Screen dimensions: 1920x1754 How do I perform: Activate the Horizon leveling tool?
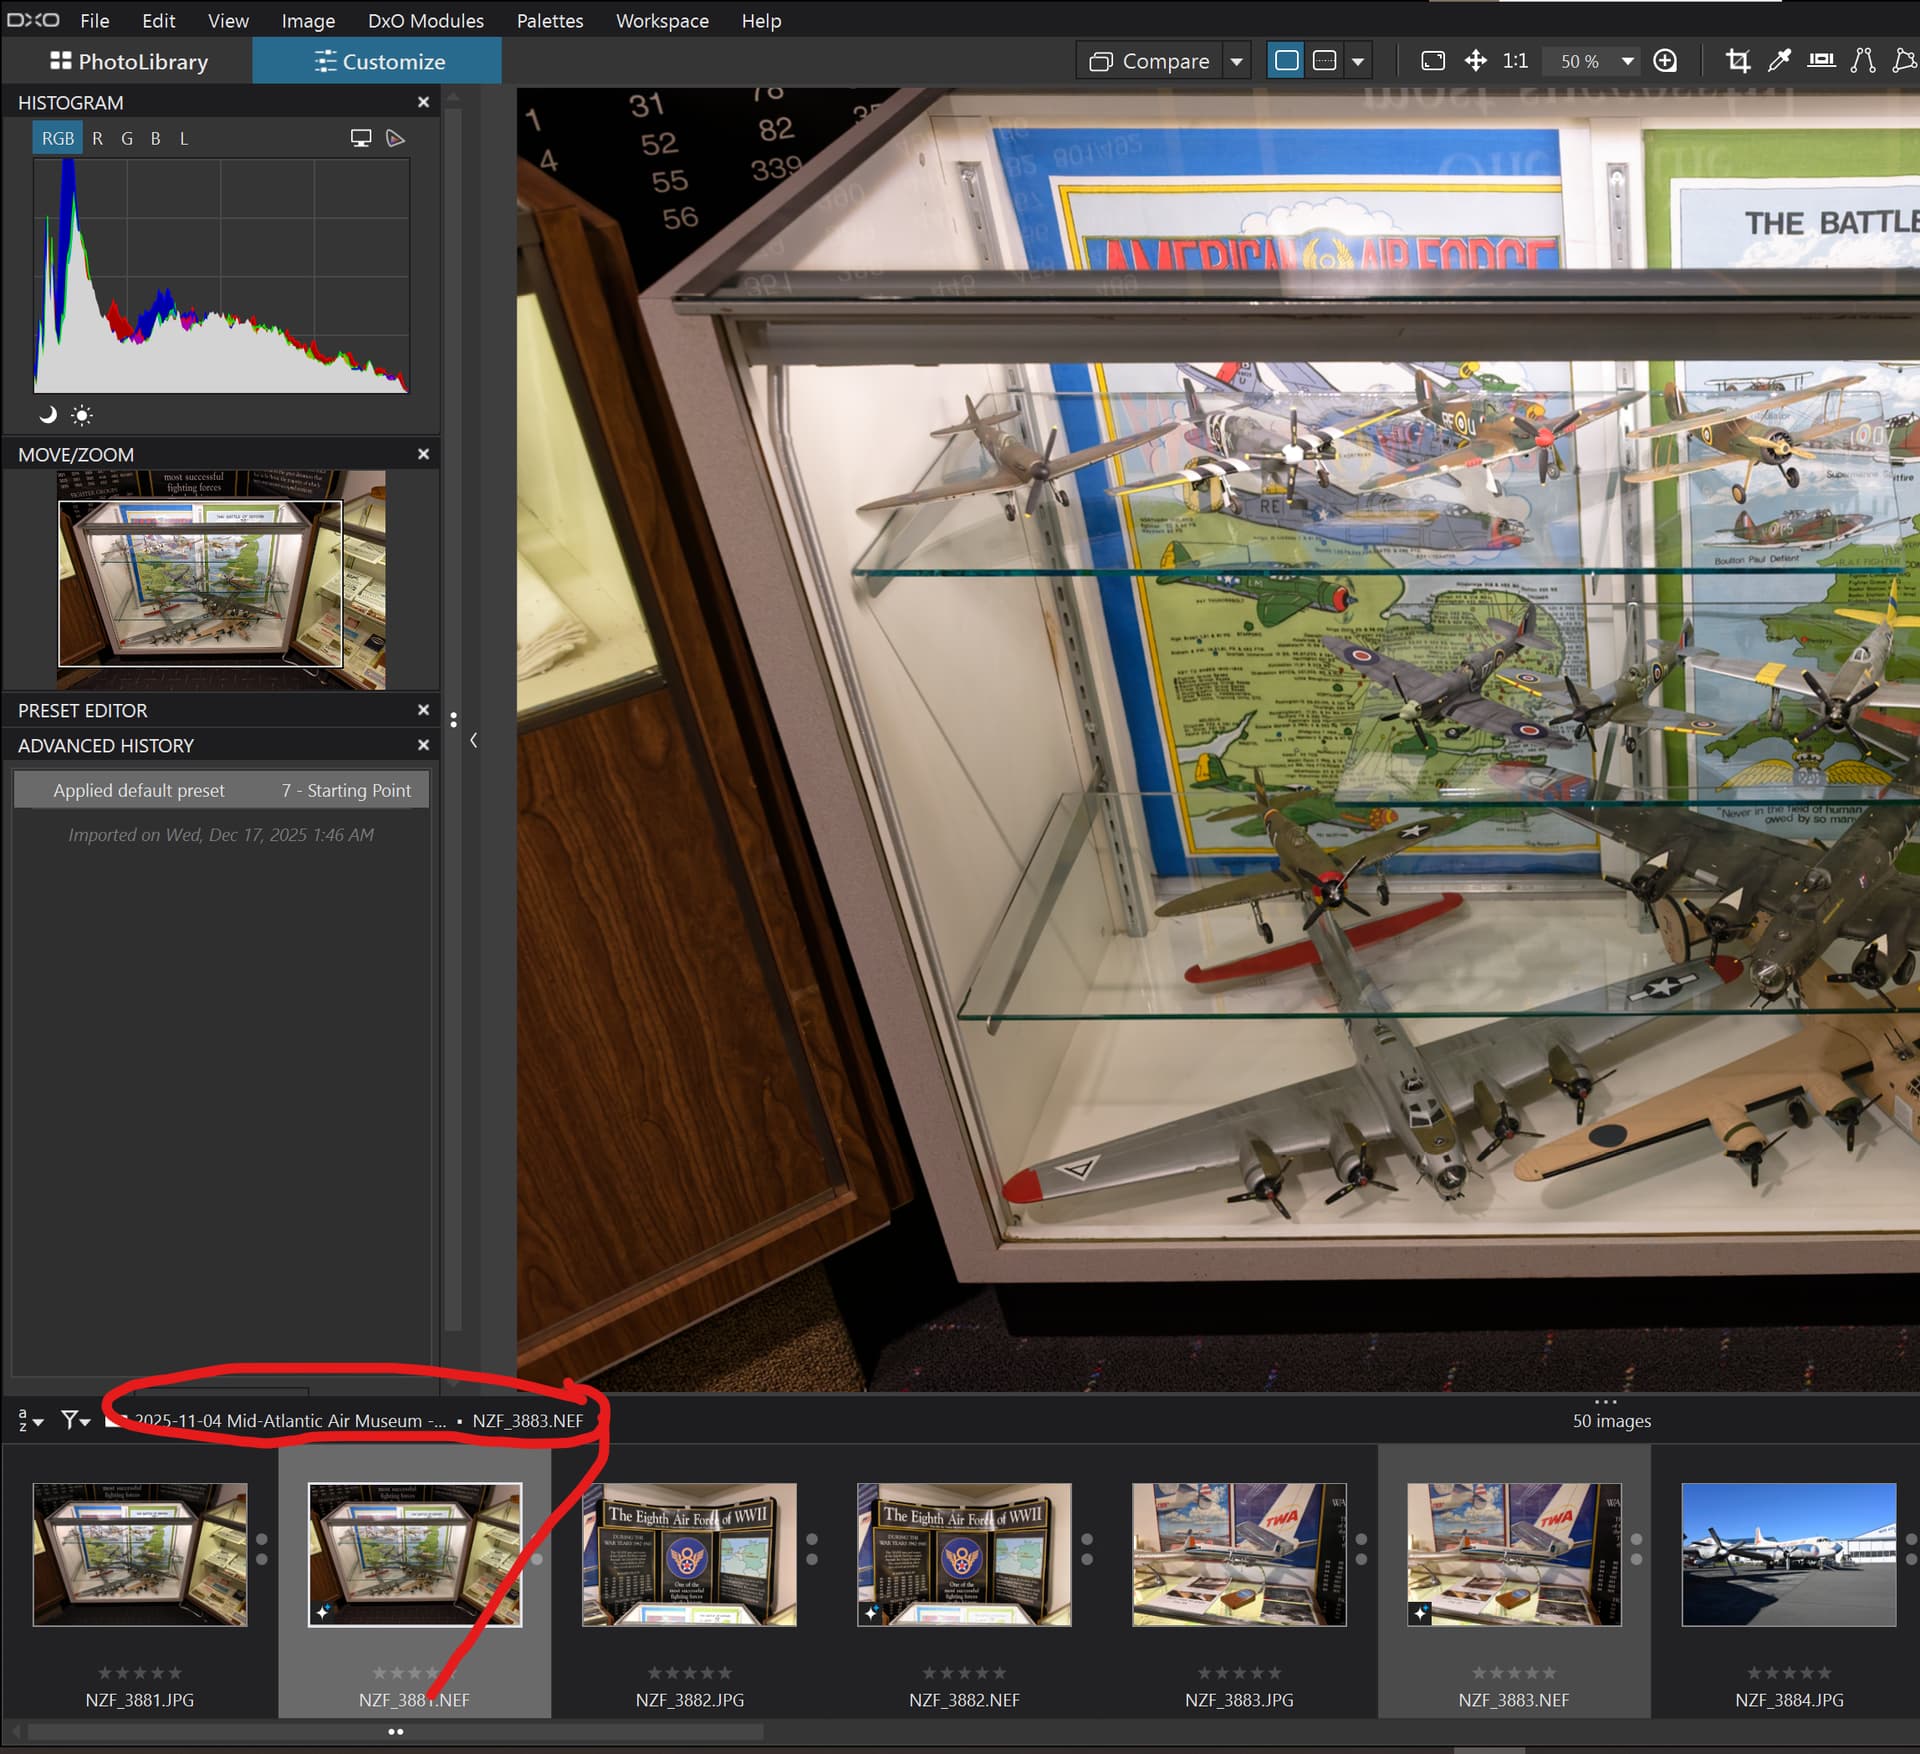pyautogui.click(x=1821, y=61)
